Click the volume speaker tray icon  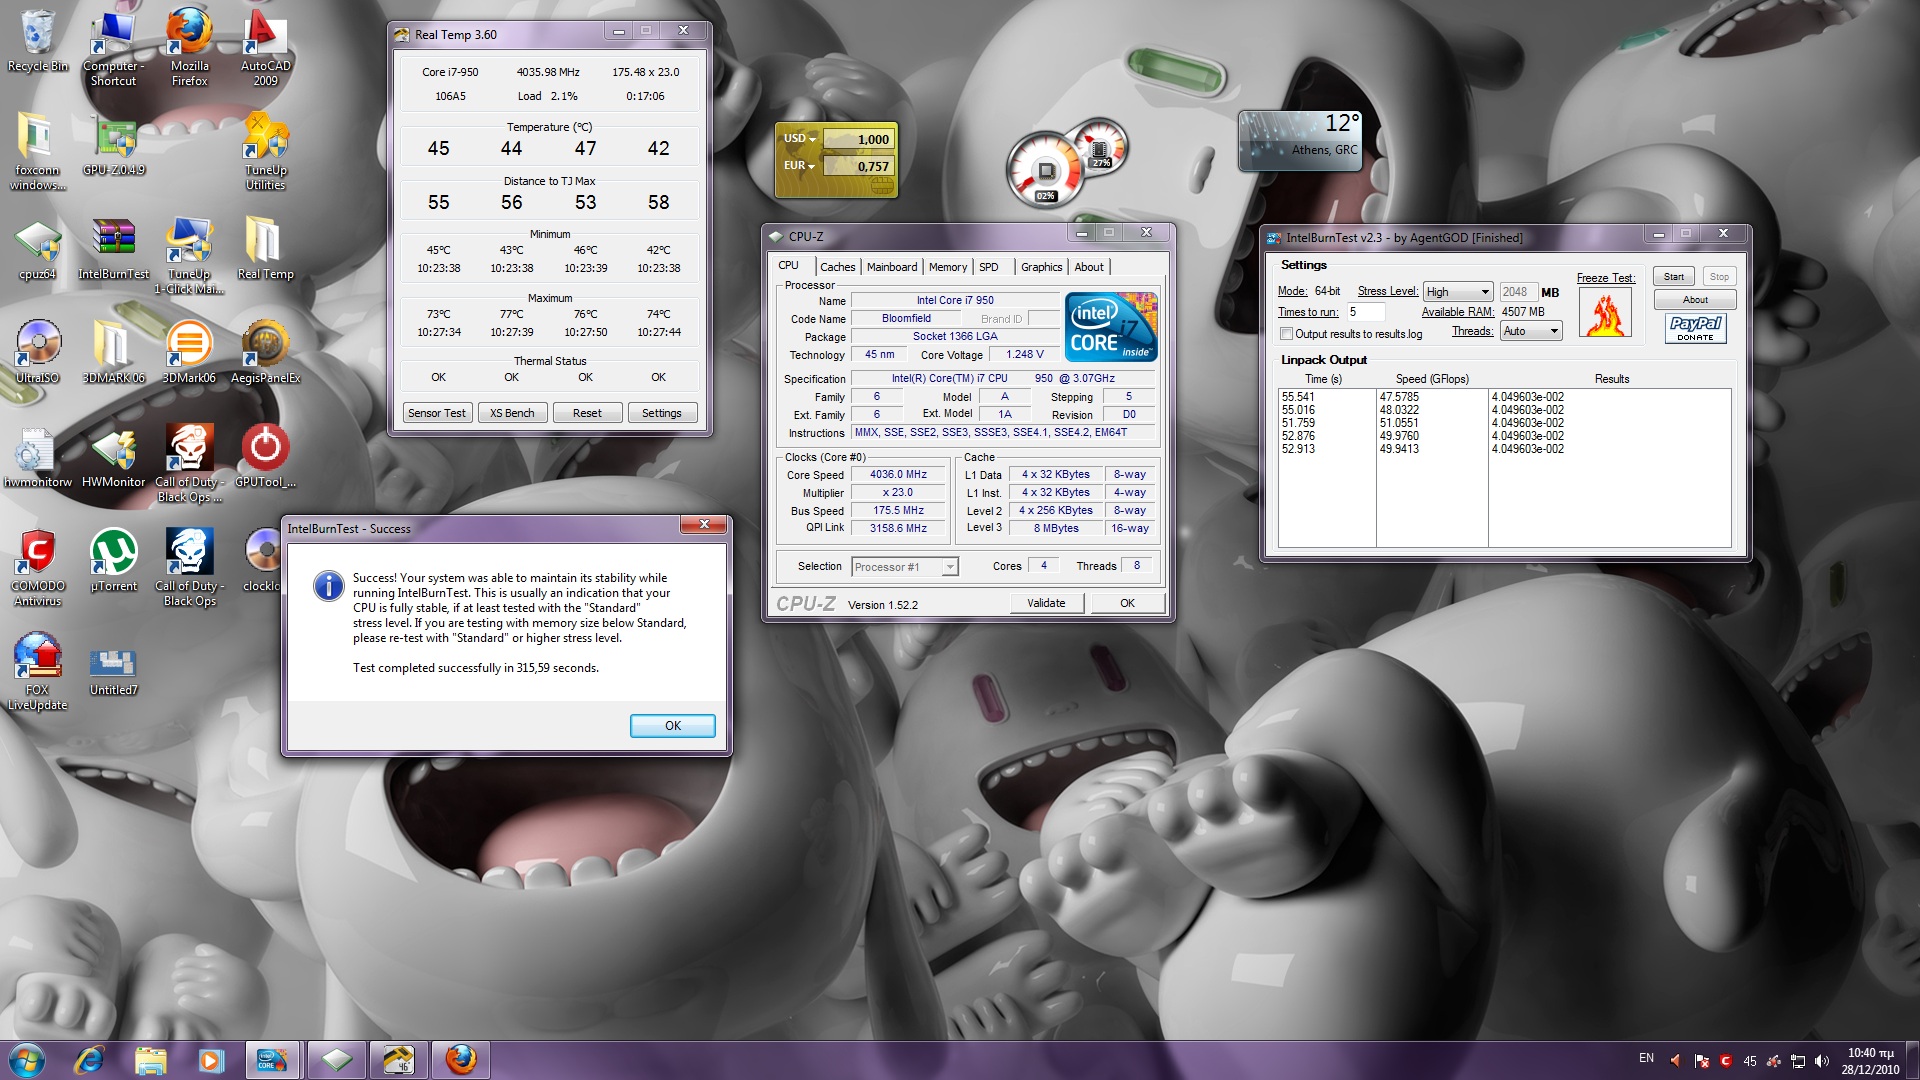[x=1821, y=1061]
